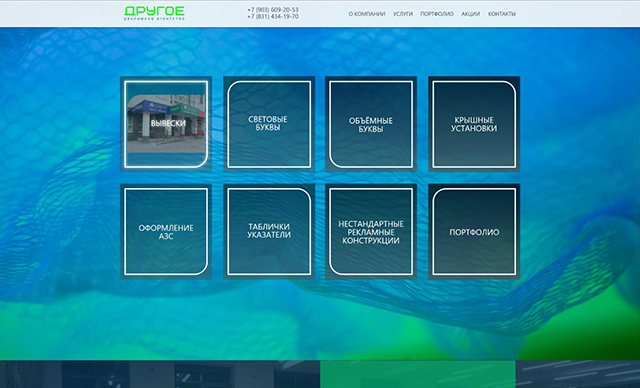
Task: Open the КРЫШНЫЕ УСТАНОВКИ tile
Action: click(474, 124)
